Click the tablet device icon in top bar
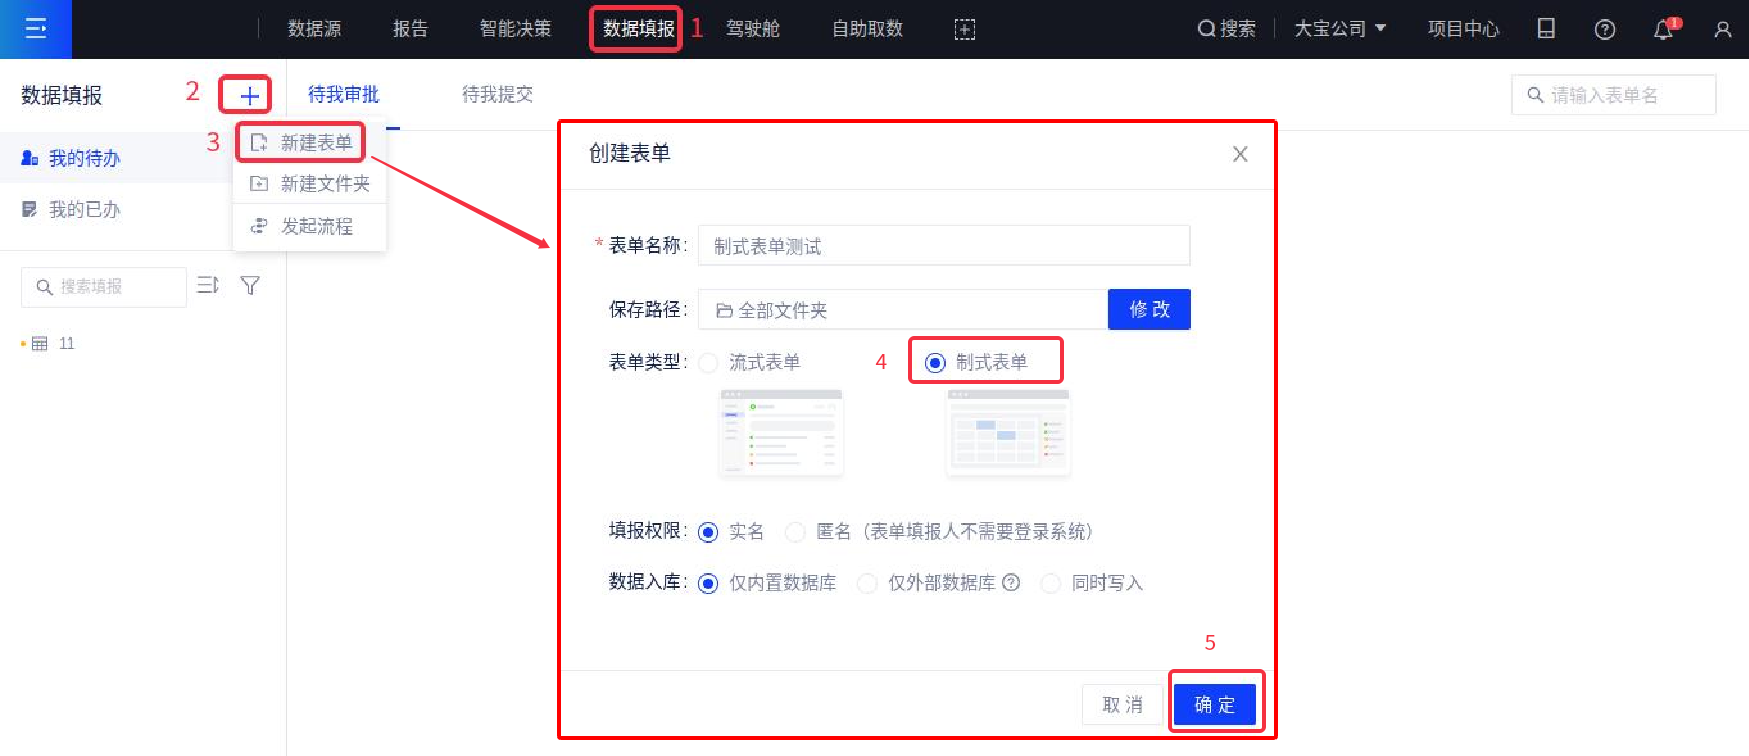 [1545, 29]
